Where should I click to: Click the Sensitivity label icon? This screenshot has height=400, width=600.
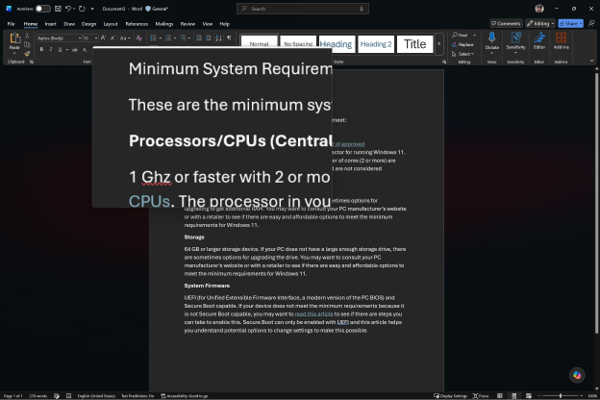pyautogui.click(x=515, y=38)
